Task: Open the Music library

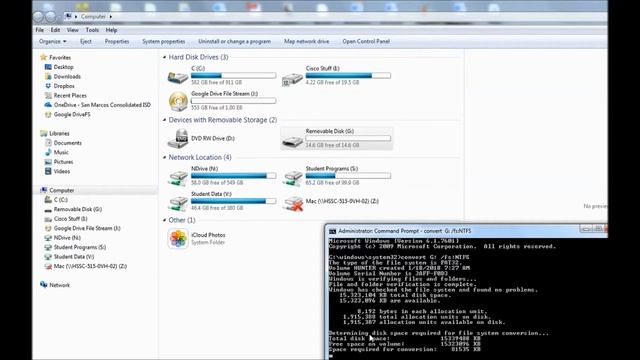Action: [x=61, y=152]
